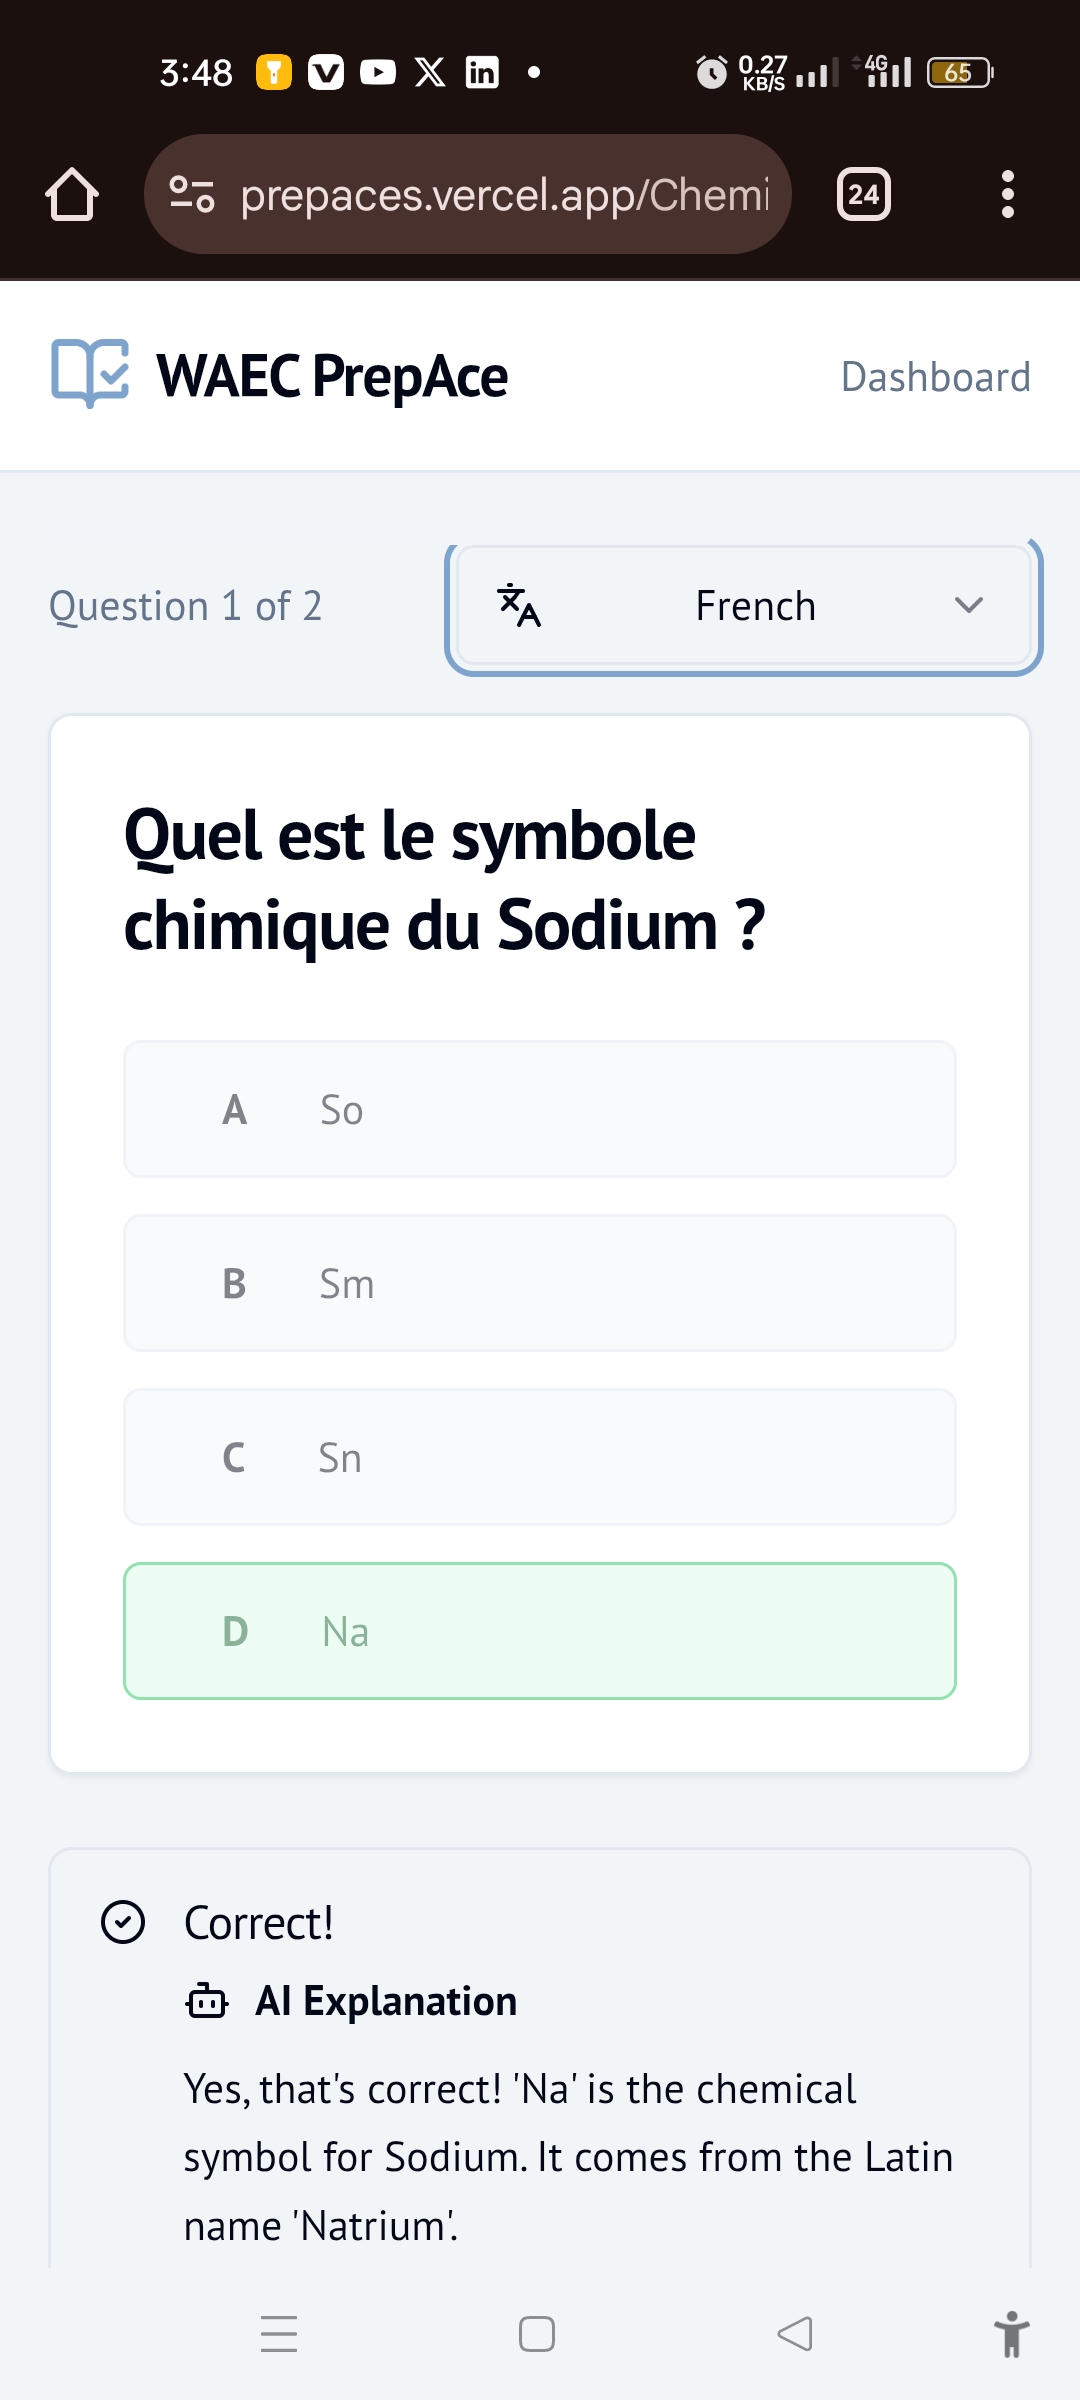This screenshot has height=2400, width=1080.
Task: Open the French language dropdown
Action: (744, 606)
